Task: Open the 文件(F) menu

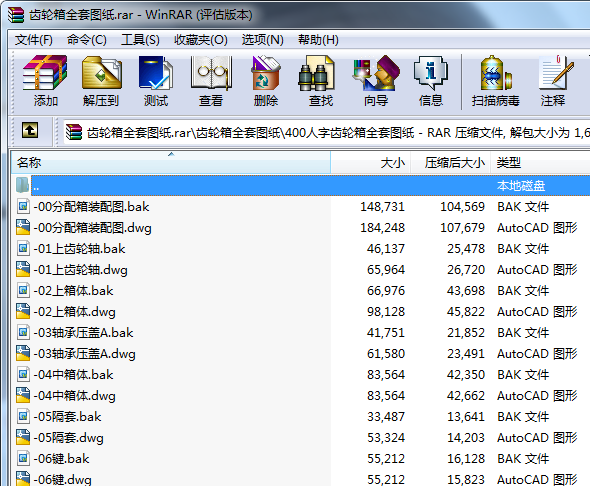Action: tap(33, 39)
